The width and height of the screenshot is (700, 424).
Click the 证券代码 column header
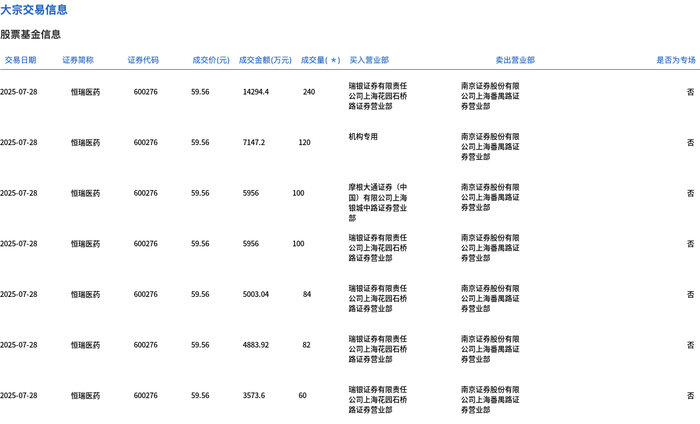tap(143, 60)
